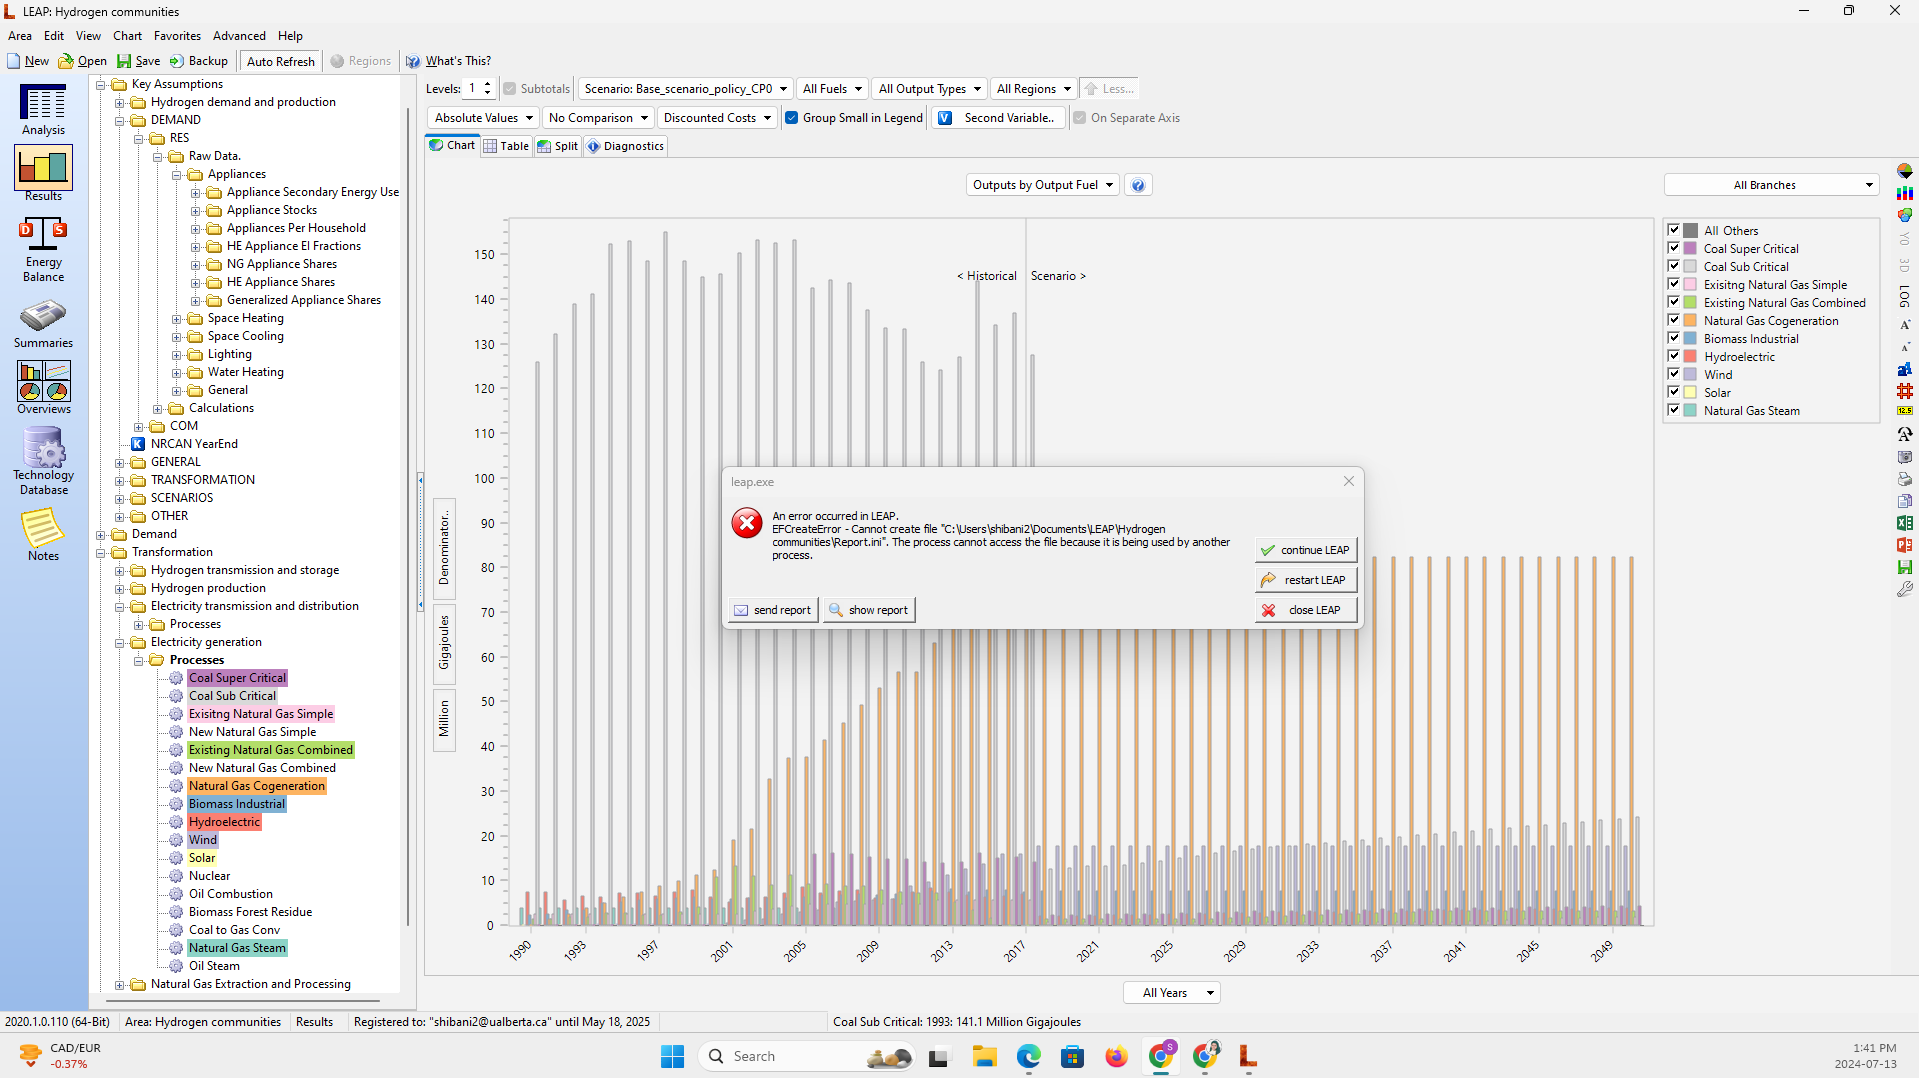Open the All Years dropdown
This screenshot has width=1919, height=1078.
click(x=1172, y=993)
